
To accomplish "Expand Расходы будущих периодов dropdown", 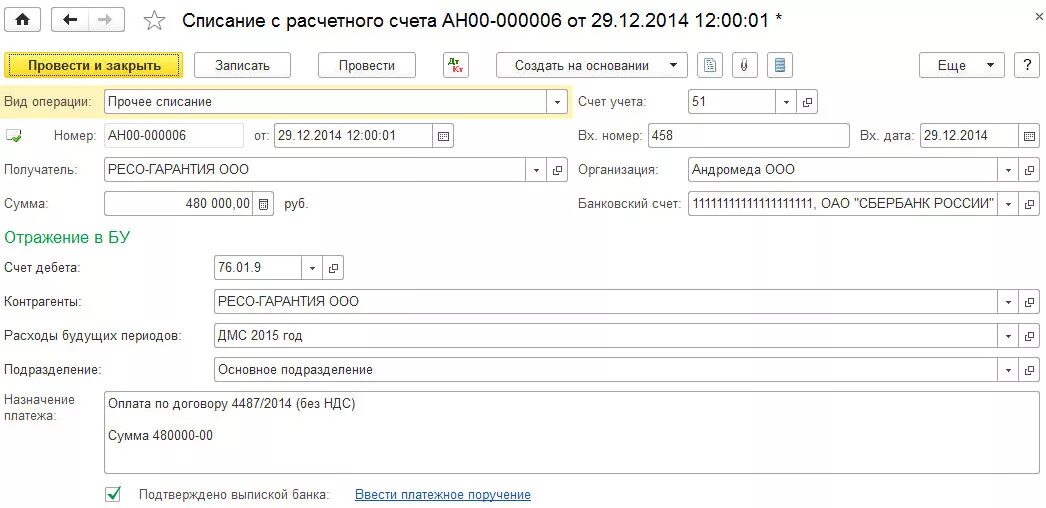I will pos(1008,335).
